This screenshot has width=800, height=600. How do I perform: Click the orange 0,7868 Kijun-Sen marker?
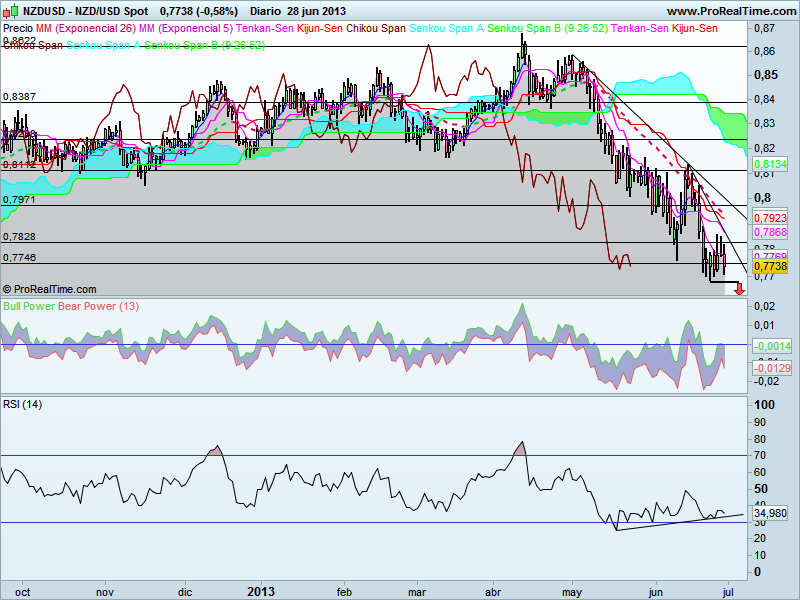click(770, 232)
